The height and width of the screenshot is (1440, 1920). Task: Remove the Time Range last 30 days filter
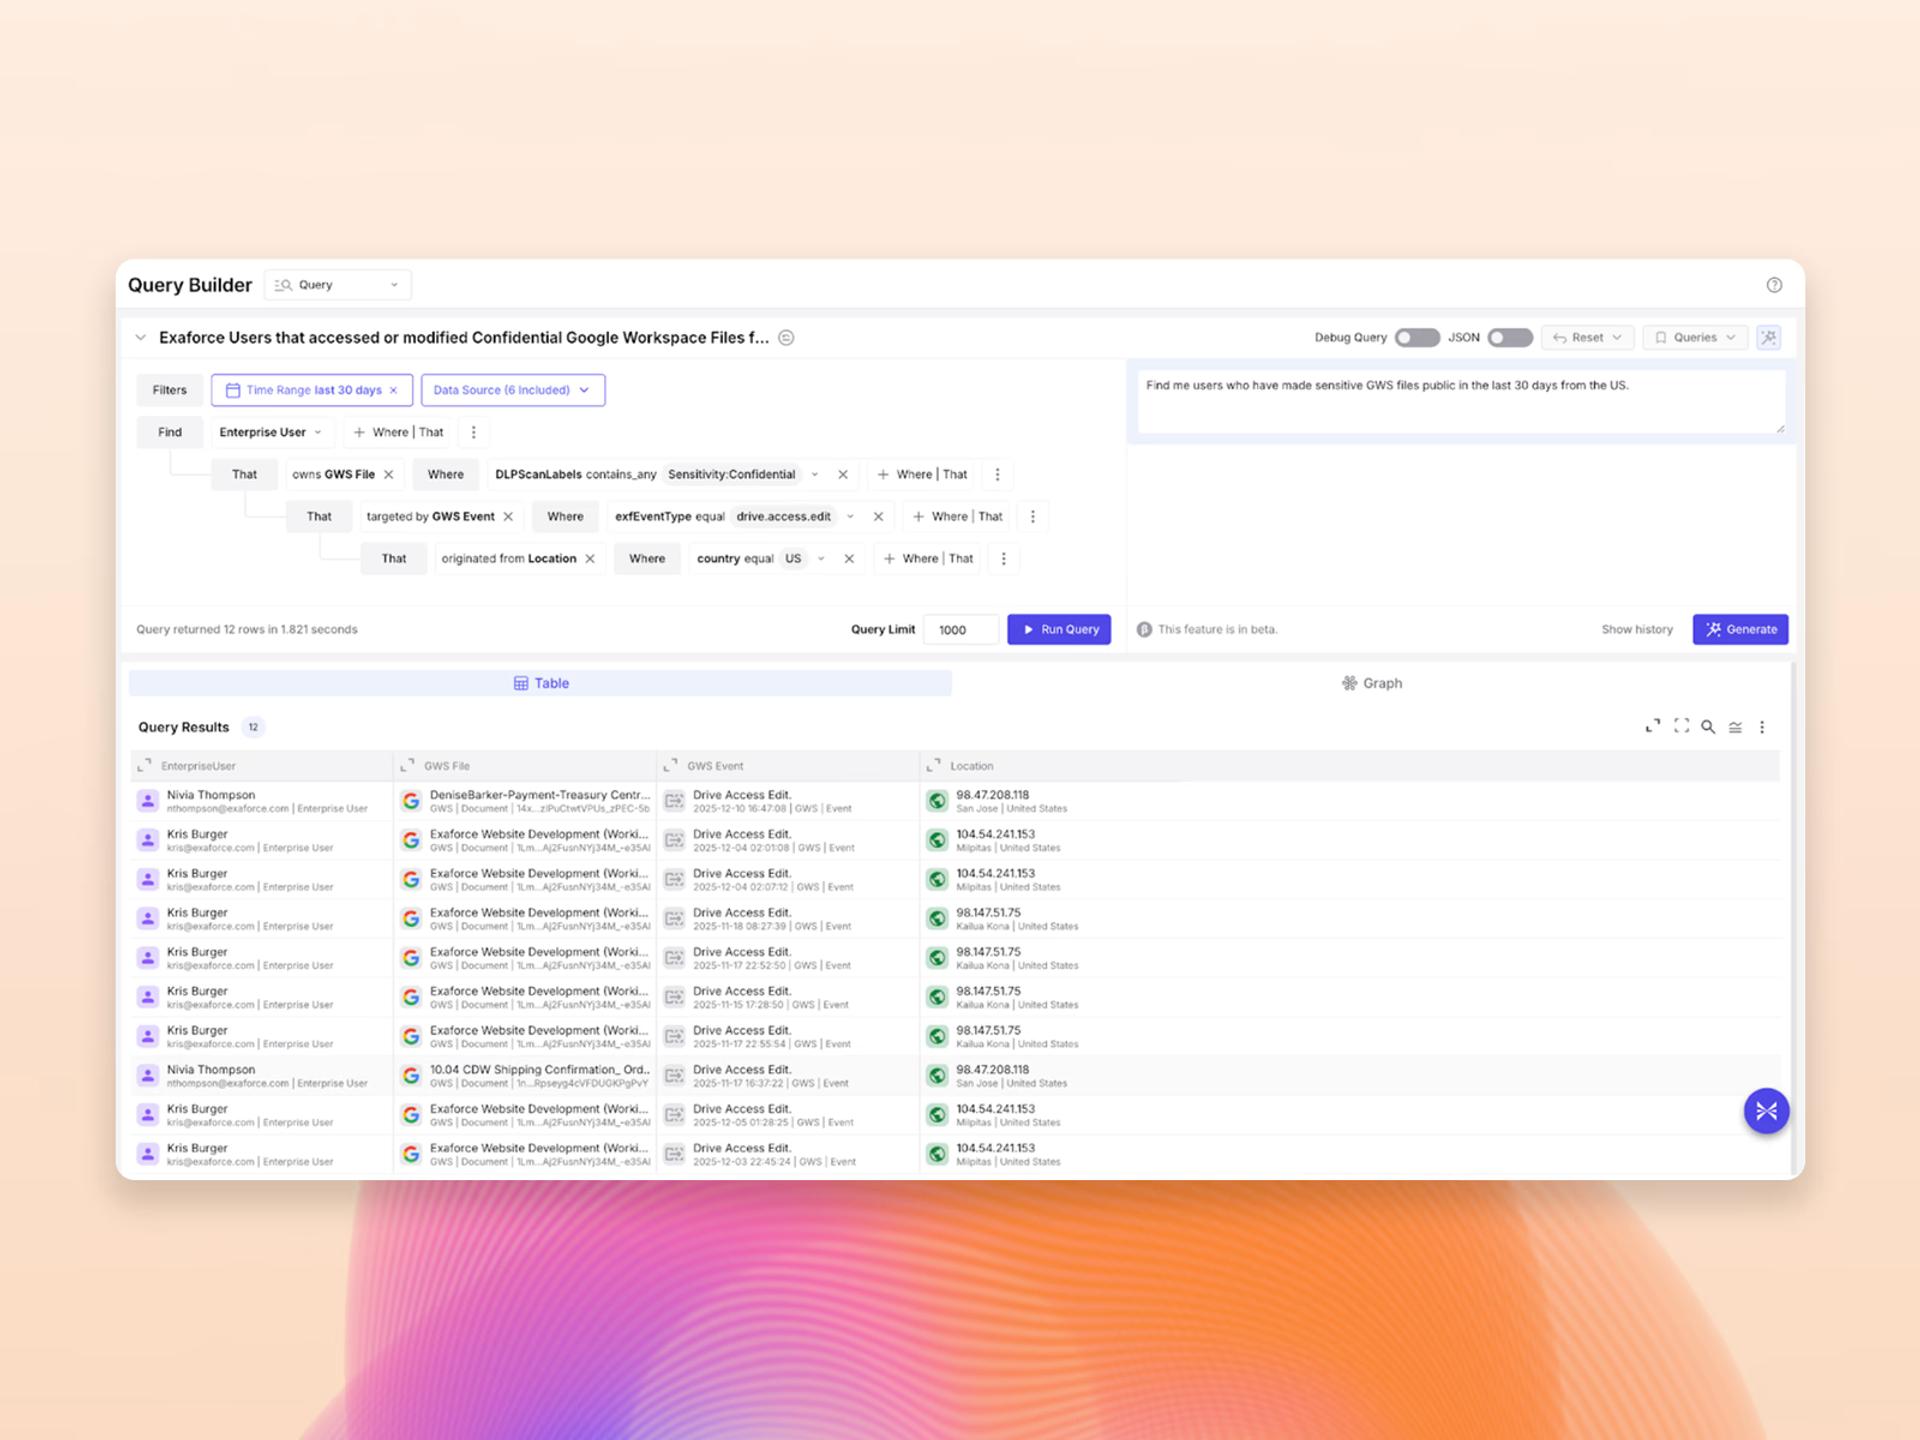pos(394,390)
